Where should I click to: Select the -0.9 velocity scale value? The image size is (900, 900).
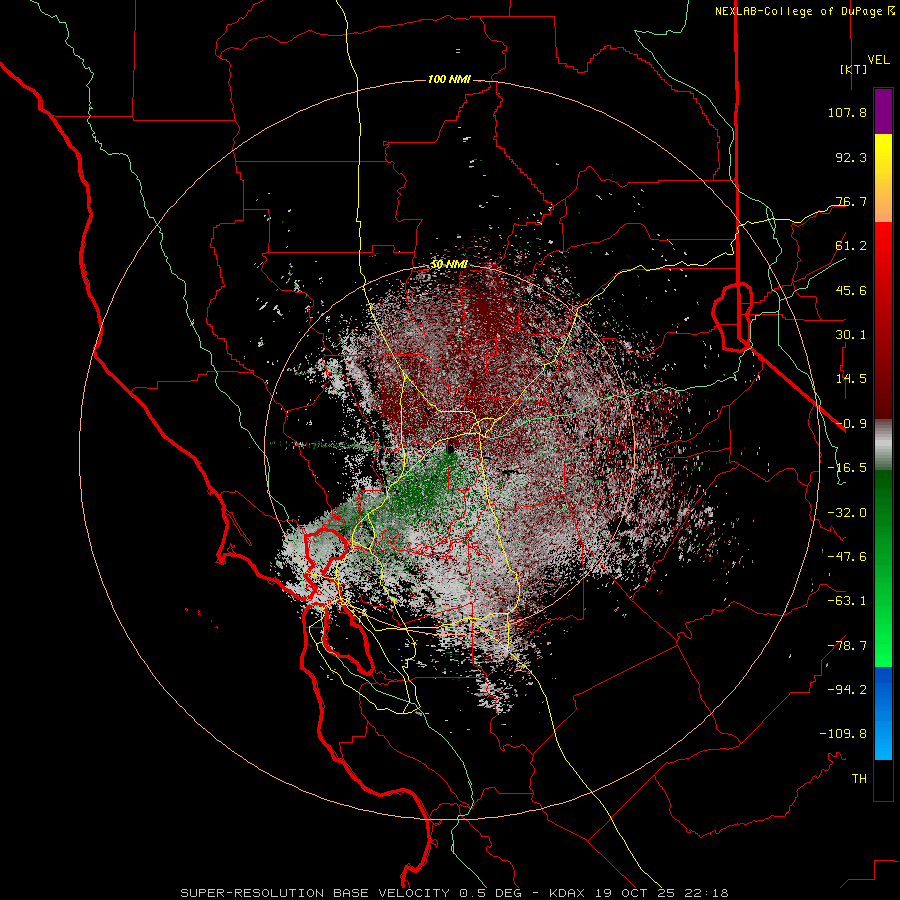851,424
